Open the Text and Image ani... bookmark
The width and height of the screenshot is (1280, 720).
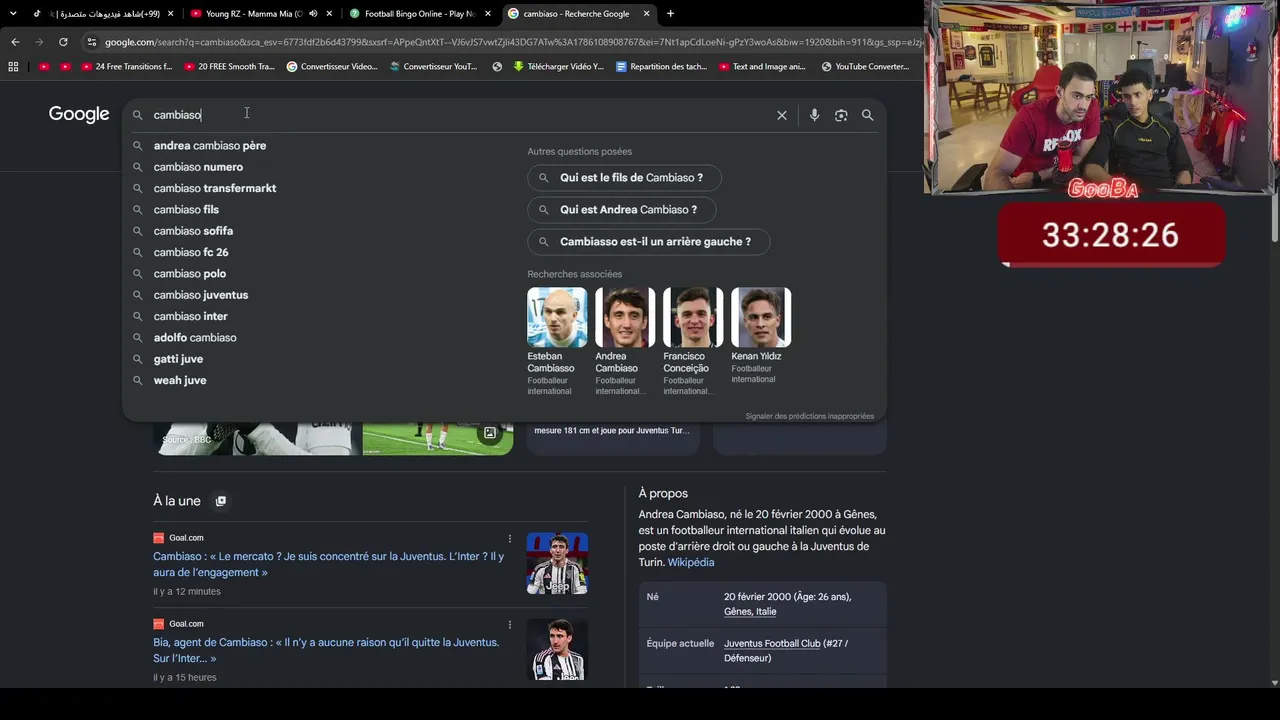click(x=763, y=67)
